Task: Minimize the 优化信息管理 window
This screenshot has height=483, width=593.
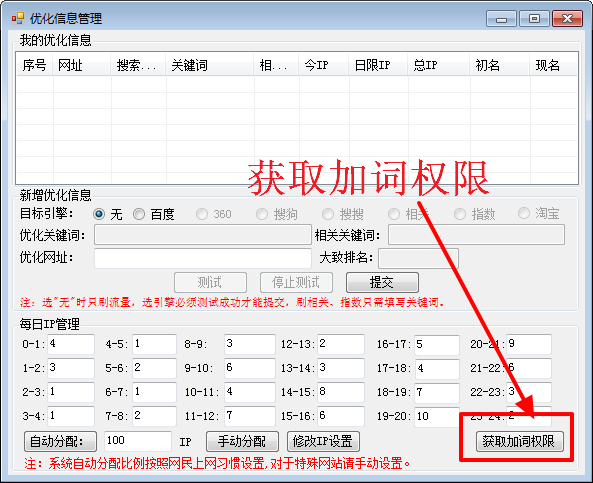Action: (x=501, y=19)
